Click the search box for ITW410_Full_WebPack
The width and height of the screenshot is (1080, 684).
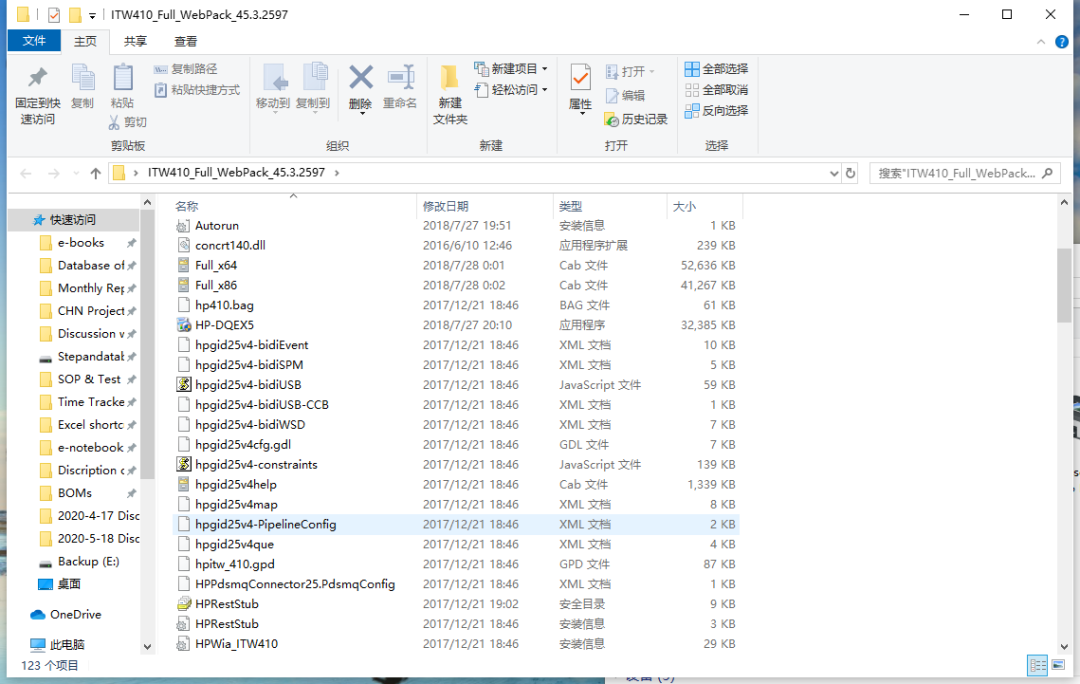tap(964, 173)
